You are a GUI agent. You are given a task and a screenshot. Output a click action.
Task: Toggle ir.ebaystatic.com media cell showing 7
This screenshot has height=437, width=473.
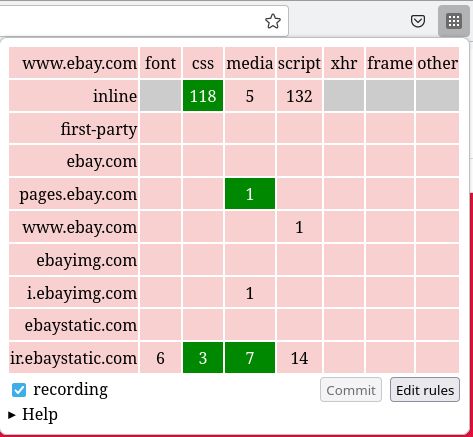250,358
